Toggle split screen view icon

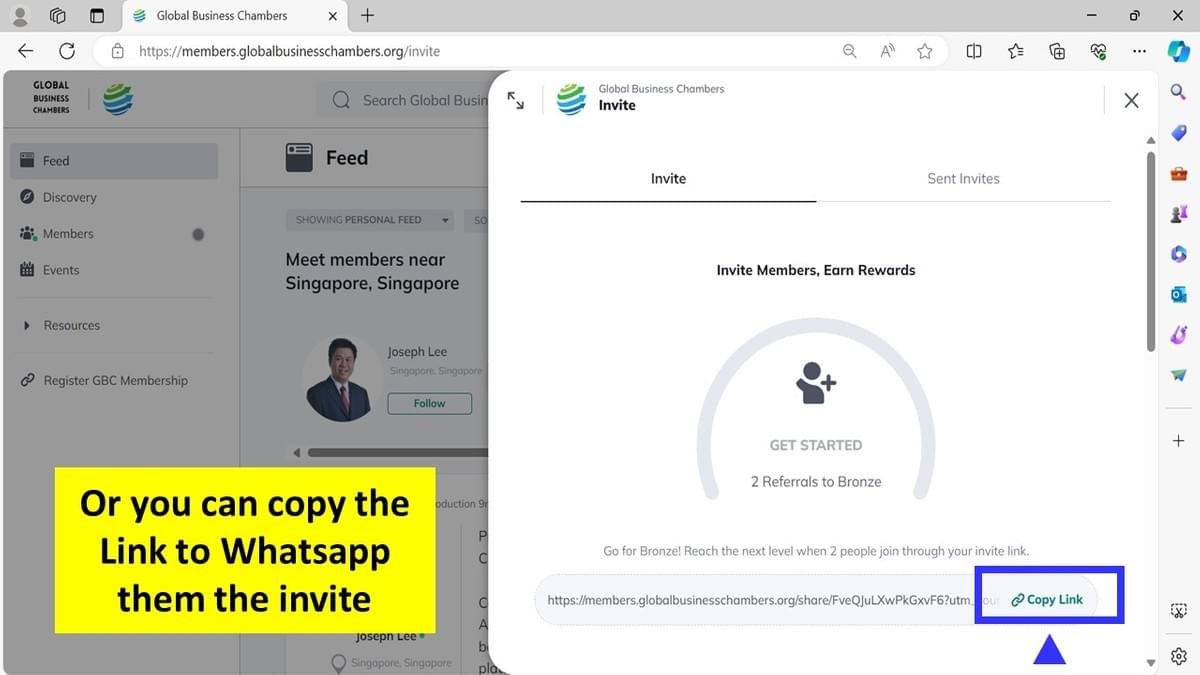click(x=974, y=51)
